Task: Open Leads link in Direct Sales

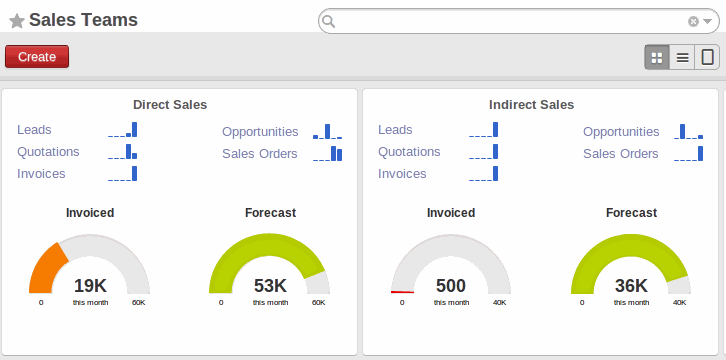Action: [x=34, y=130]
